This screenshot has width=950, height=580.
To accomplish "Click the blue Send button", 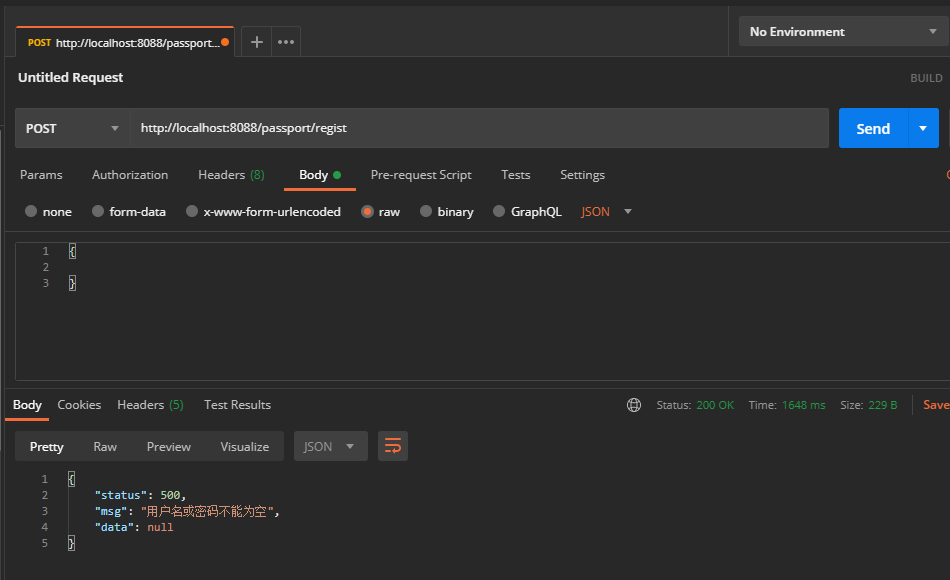I will point(873,128).
